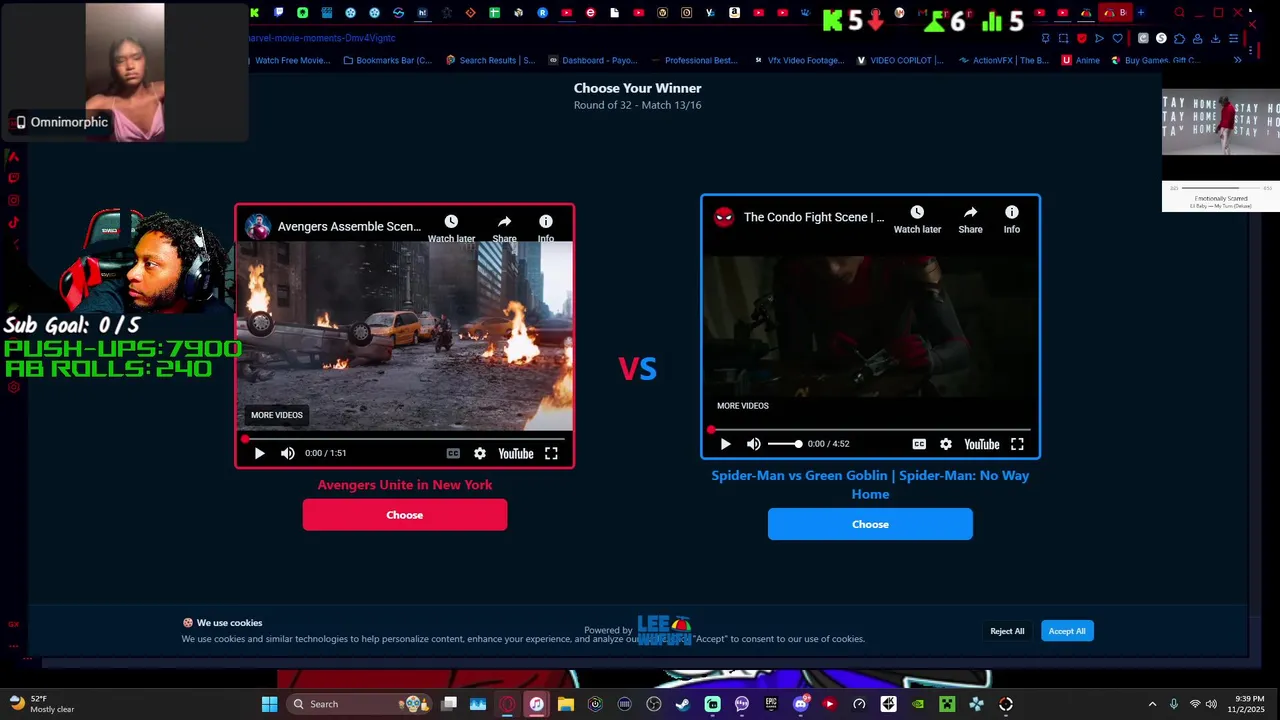Viewport: 1280px width, 720px height.
Task: Show Info for Avengers Assemble video
Action: pyautogui.click(x=545, y=228)
